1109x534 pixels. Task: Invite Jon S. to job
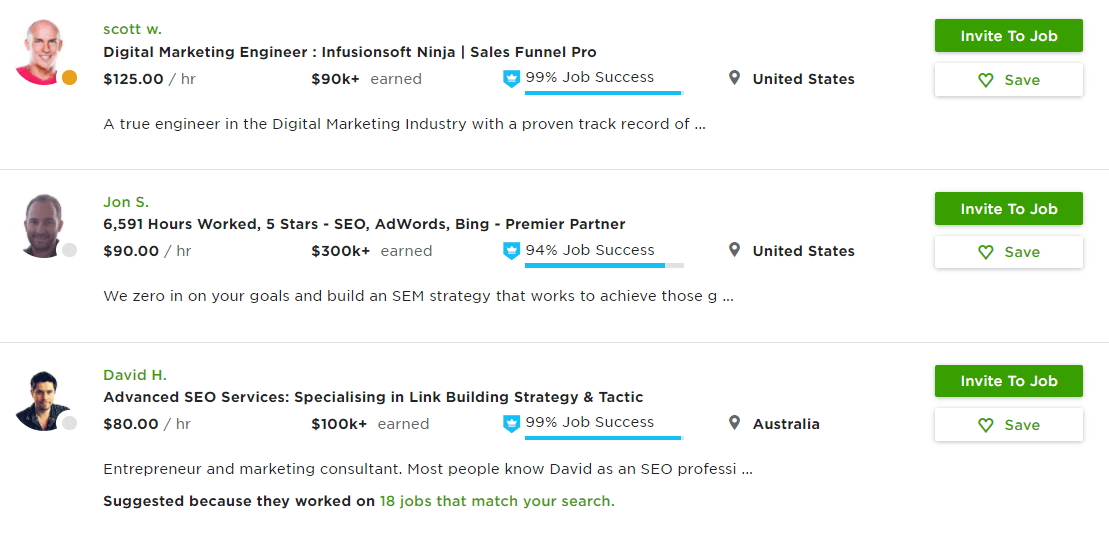coord(1008,209)
